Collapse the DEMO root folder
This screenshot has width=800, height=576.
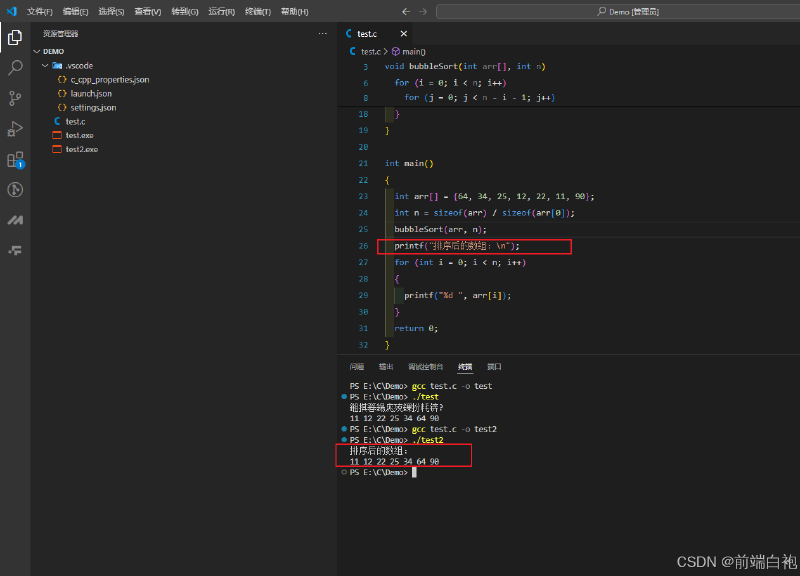coord(37,52)
